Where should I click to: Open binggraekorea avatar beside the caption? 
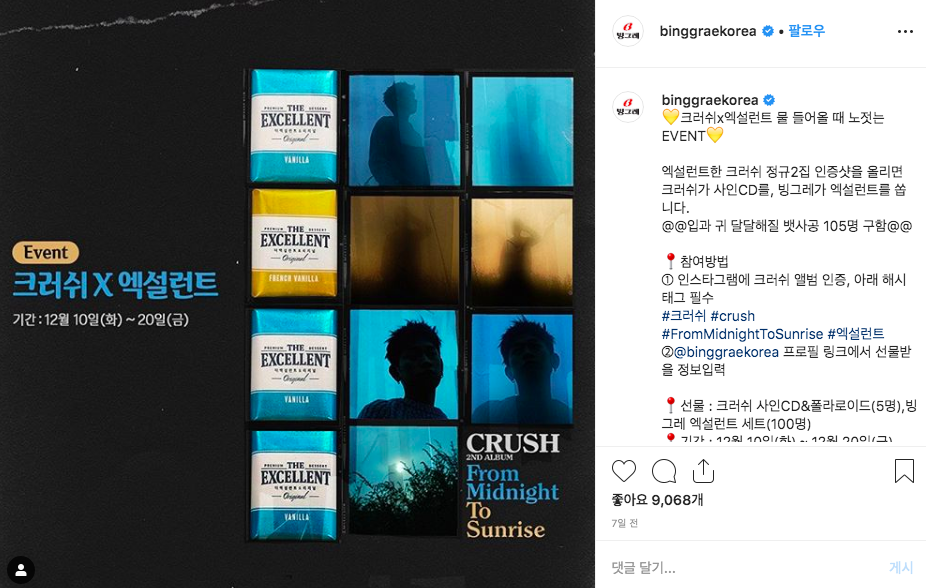pos(628,107)
